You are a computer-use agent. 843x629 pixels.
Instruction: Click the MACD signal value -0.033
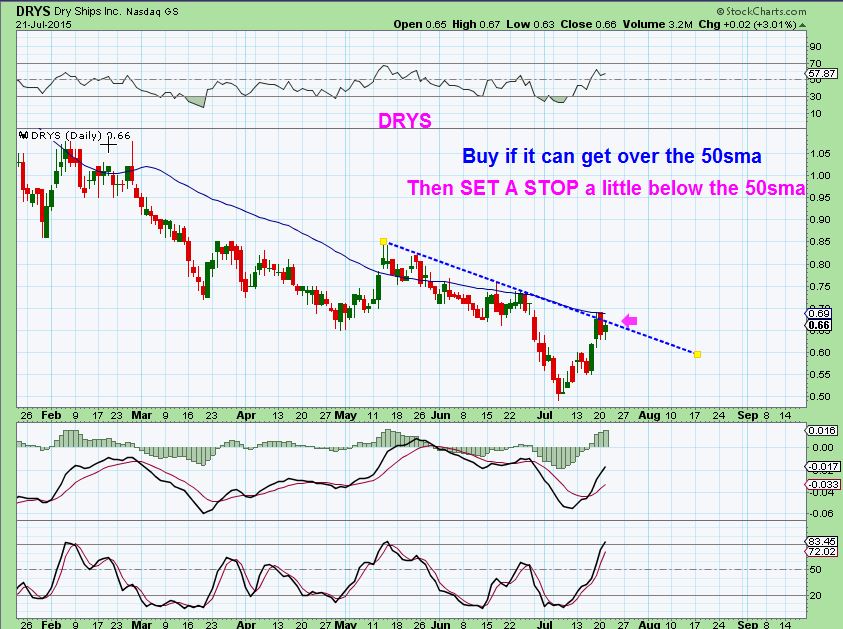[823, 484]
